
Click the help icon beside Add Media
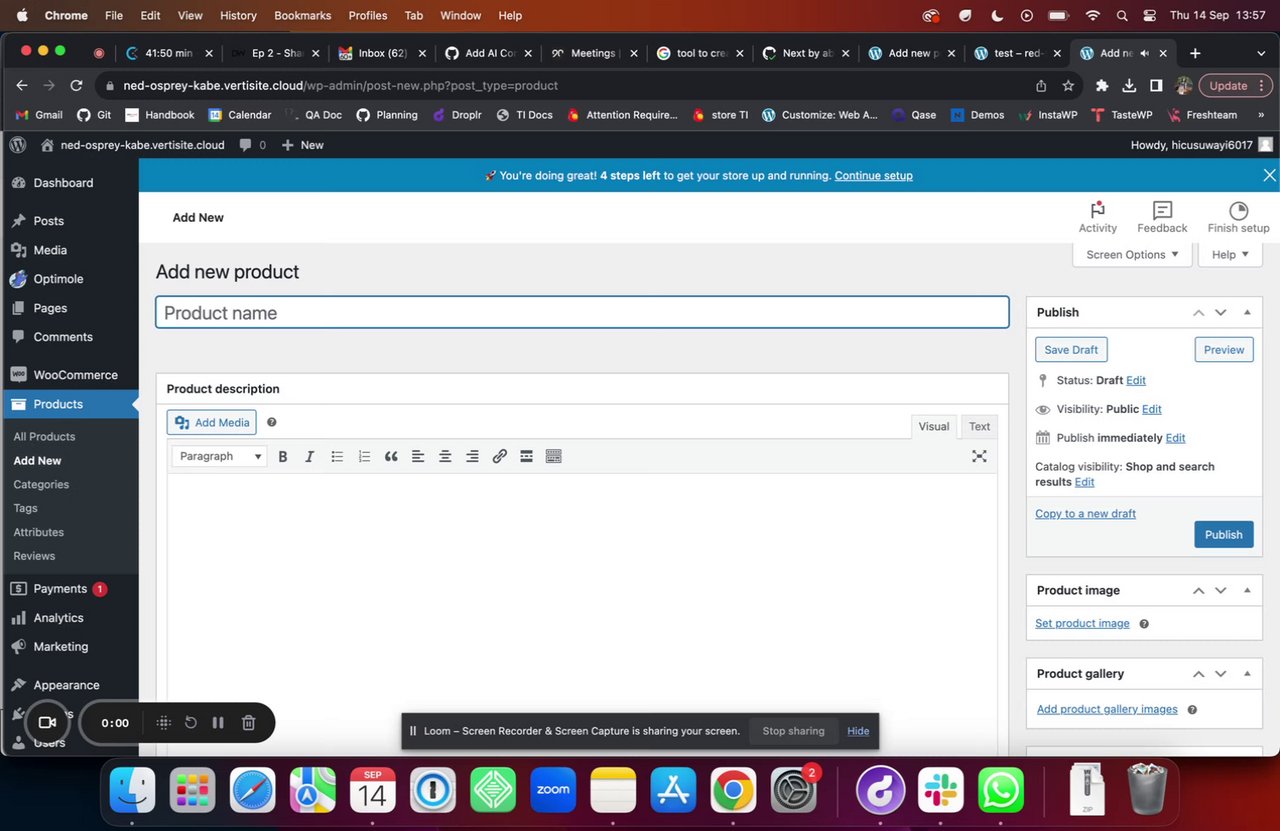tap(271, 423)
